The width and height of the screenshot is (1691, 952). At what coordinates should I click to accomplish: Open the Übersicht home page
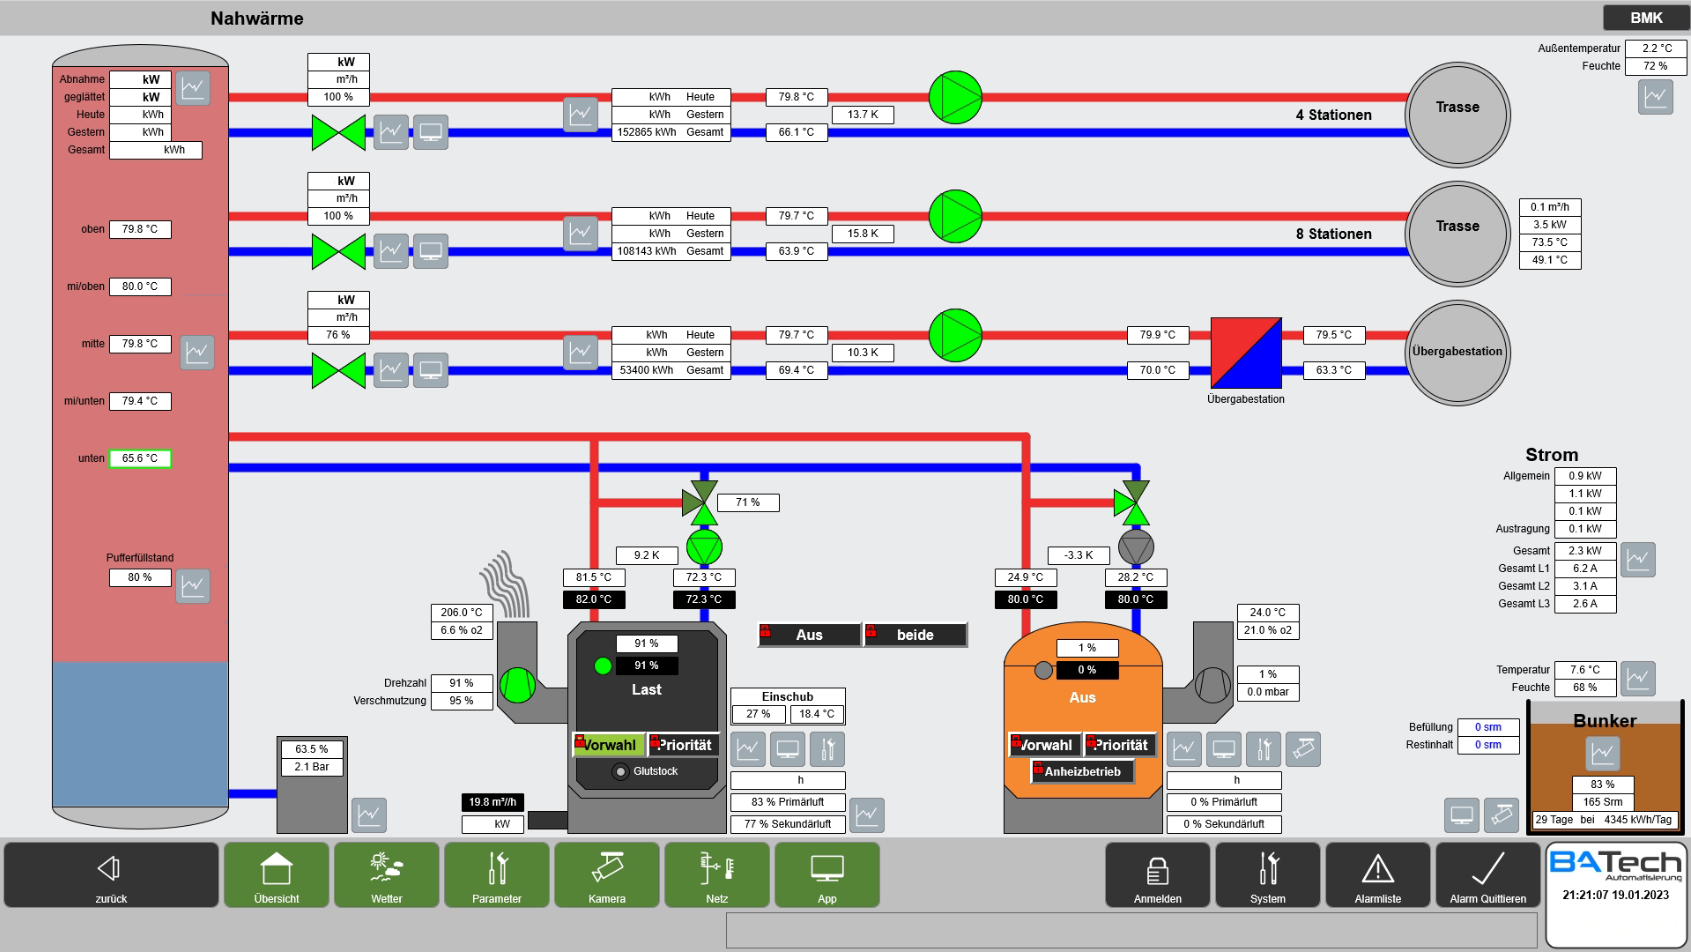276,875
